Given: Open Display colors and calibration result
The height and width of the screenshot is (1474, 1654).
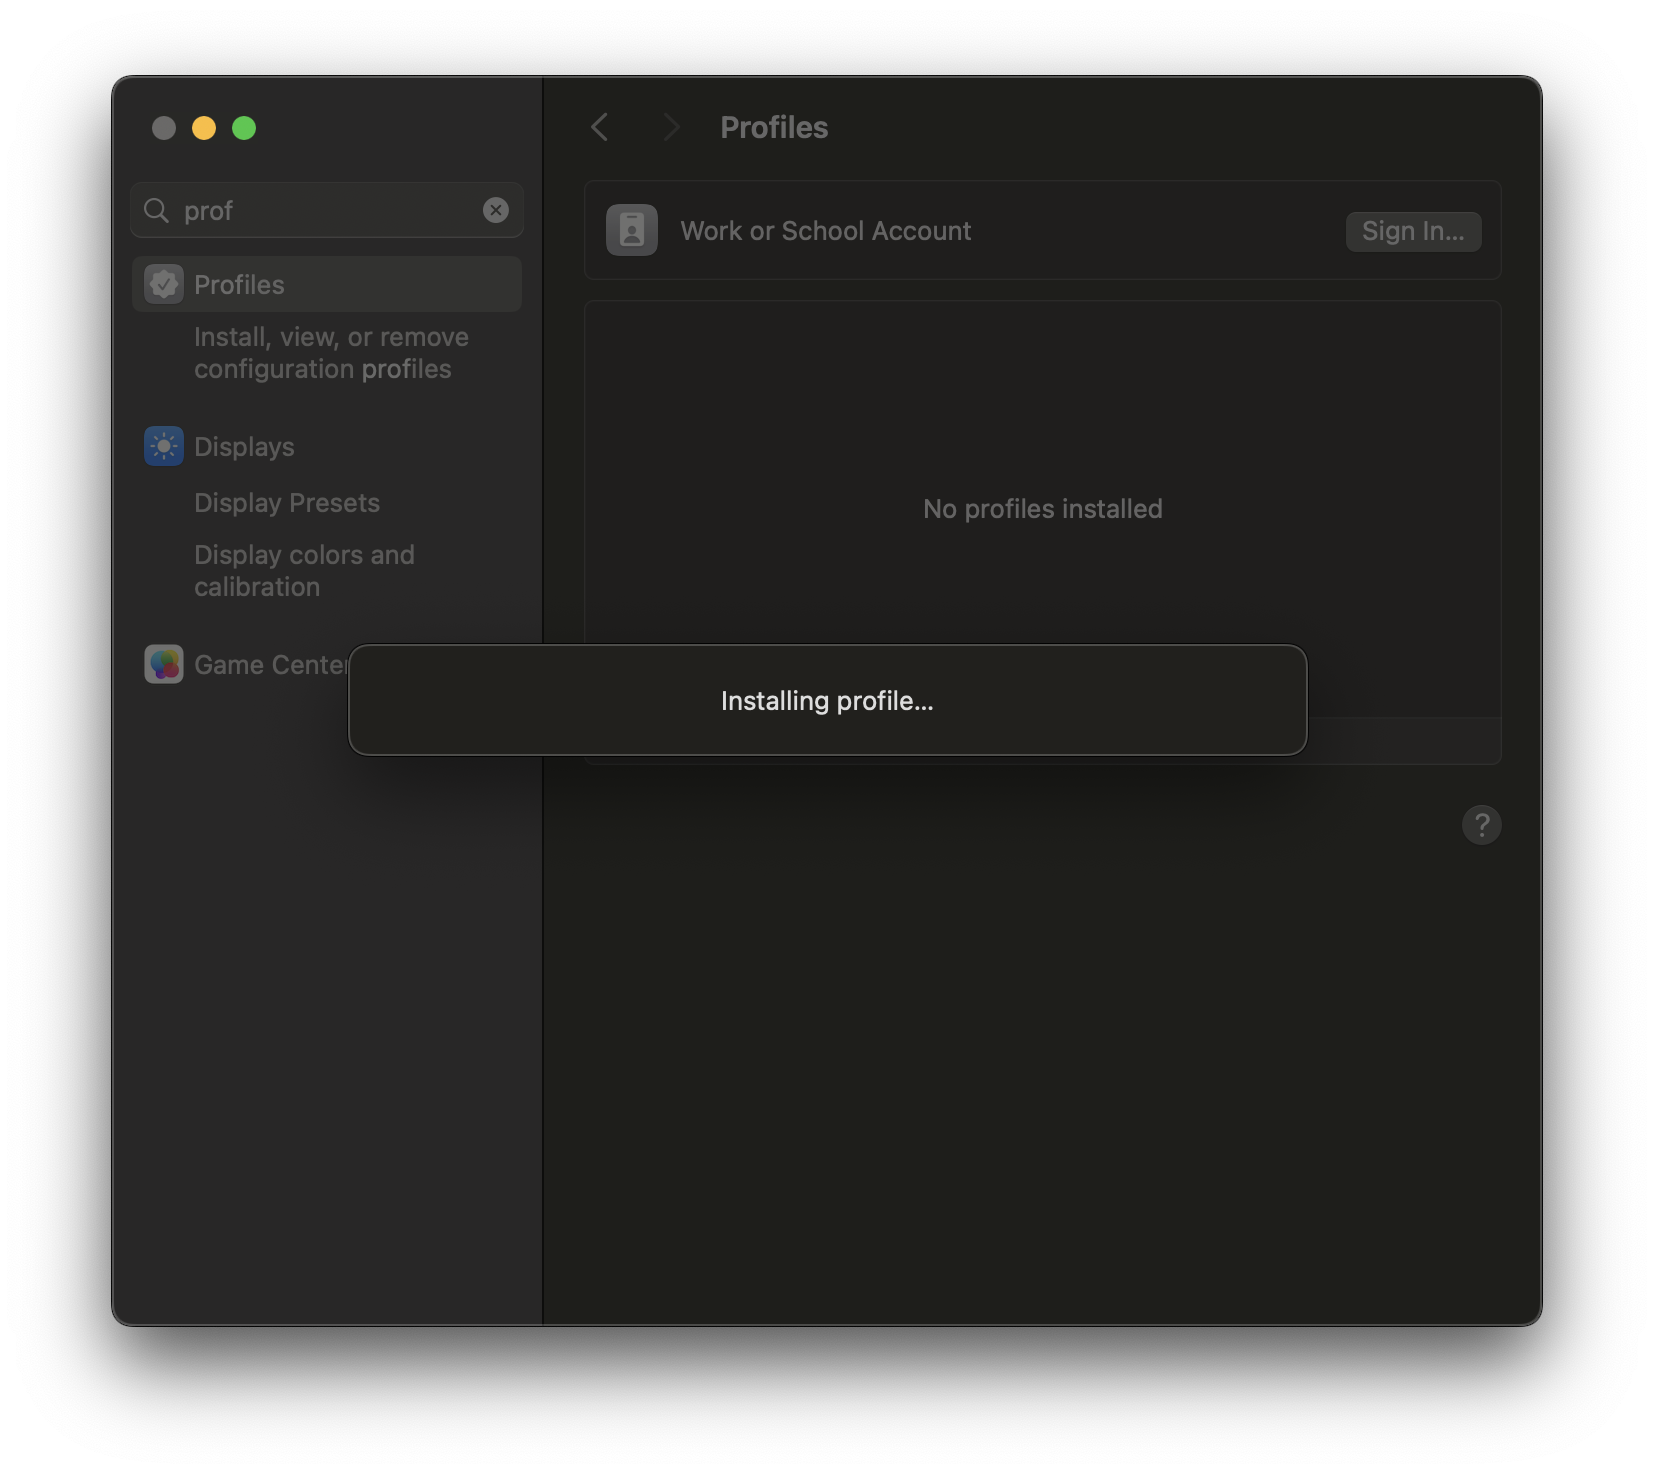Looking at the screenshot, I should point(304,571).
